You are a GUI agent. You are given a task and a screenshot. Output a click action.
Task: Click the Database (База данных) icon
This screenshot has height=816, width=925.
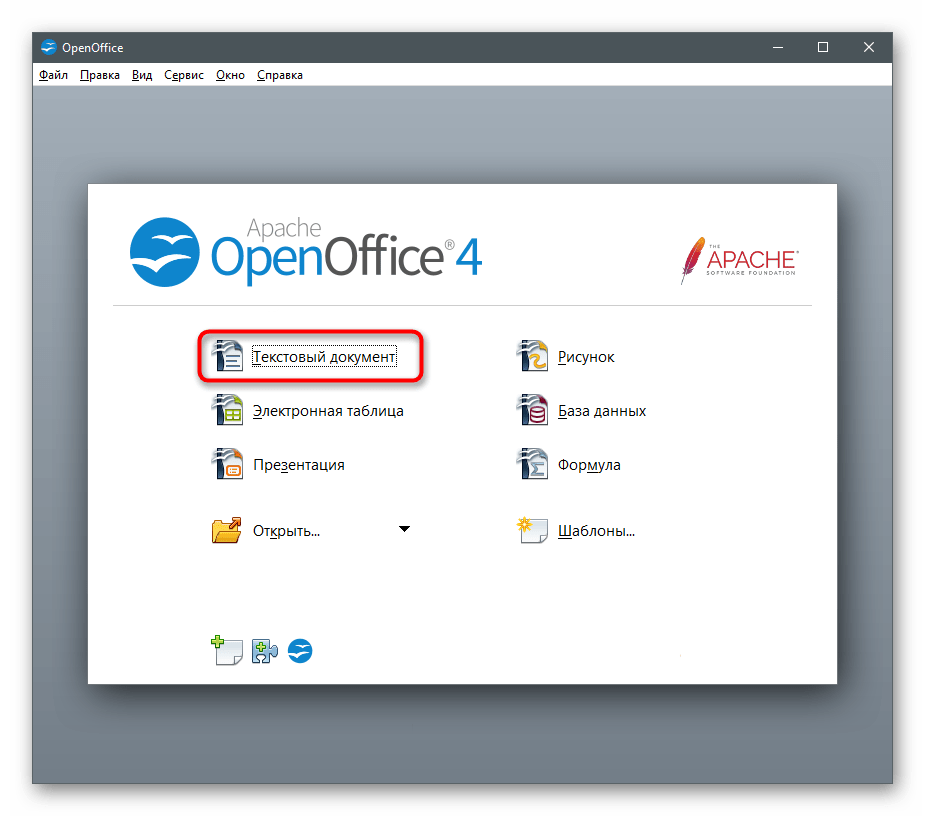click(x=533, y=410)
